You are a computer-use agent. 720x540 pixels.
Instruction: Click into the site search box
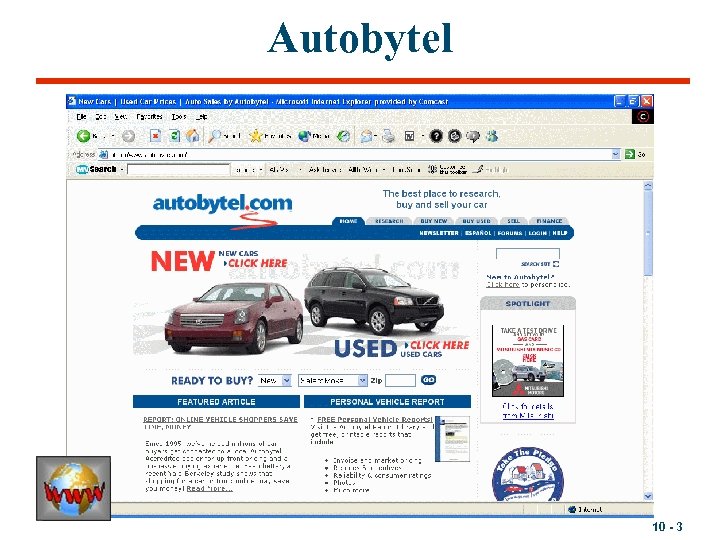[x=528, y=253]
